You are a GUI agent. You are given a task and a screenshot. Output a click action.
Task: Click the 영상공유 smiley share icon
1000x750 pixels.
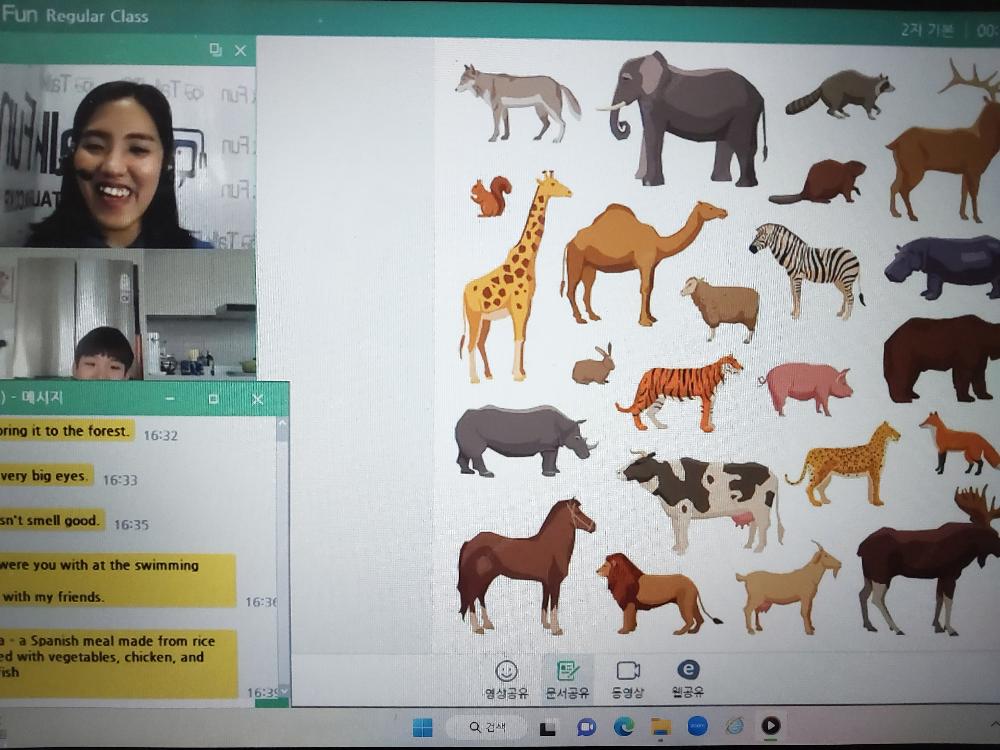click(507, 679)
